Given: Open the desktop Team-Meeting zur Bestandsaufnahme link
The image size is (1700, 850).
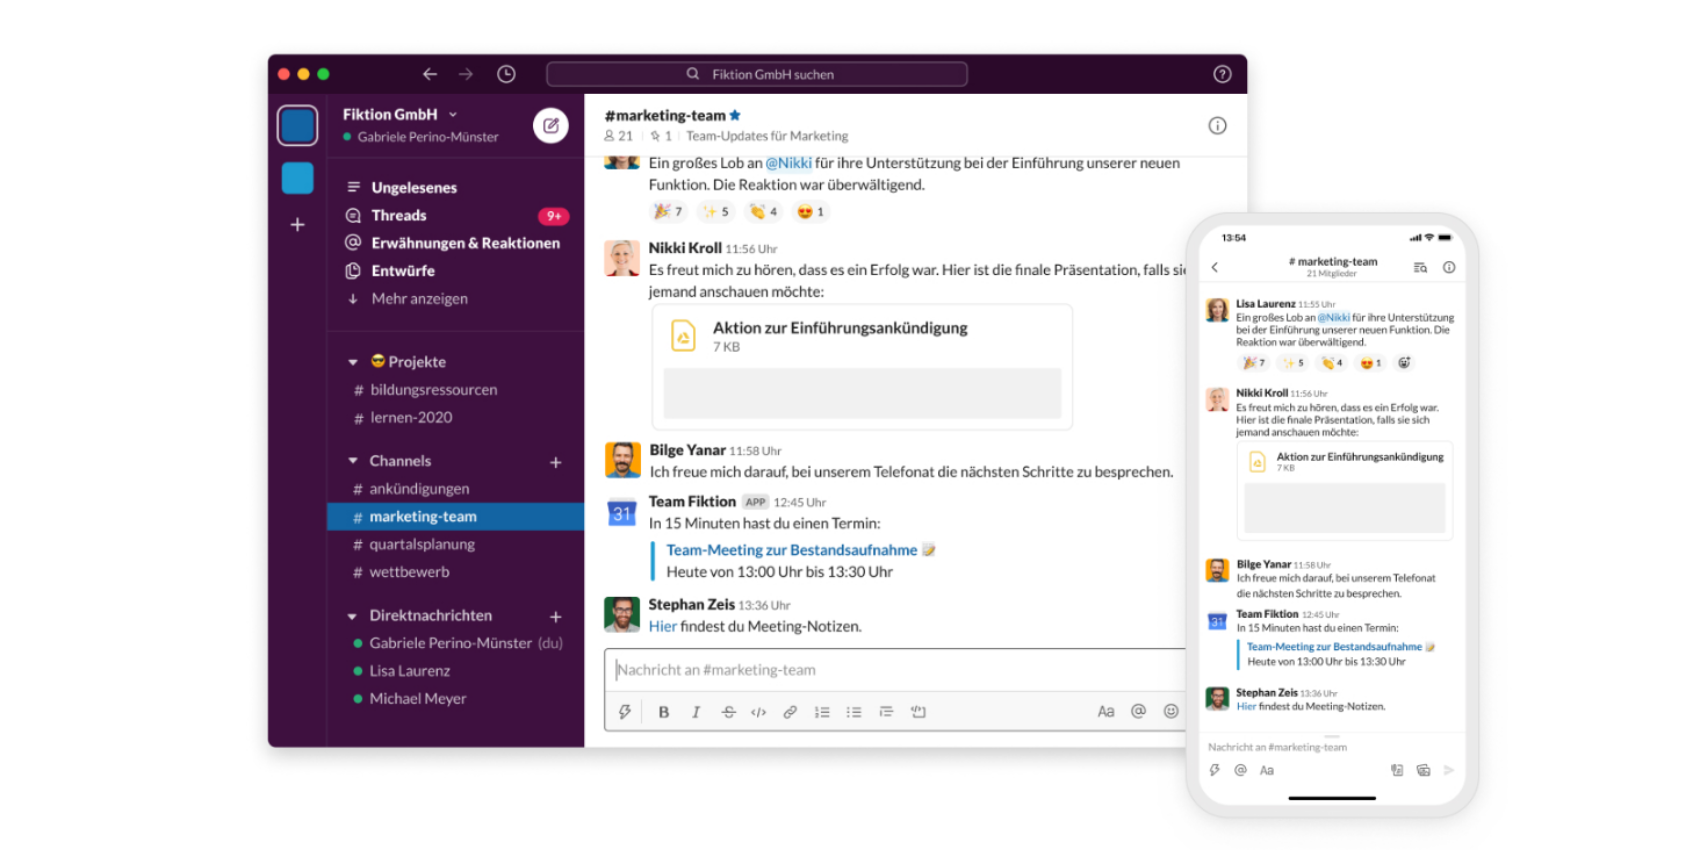Looking at the screenshot, I should pos(791,550).
